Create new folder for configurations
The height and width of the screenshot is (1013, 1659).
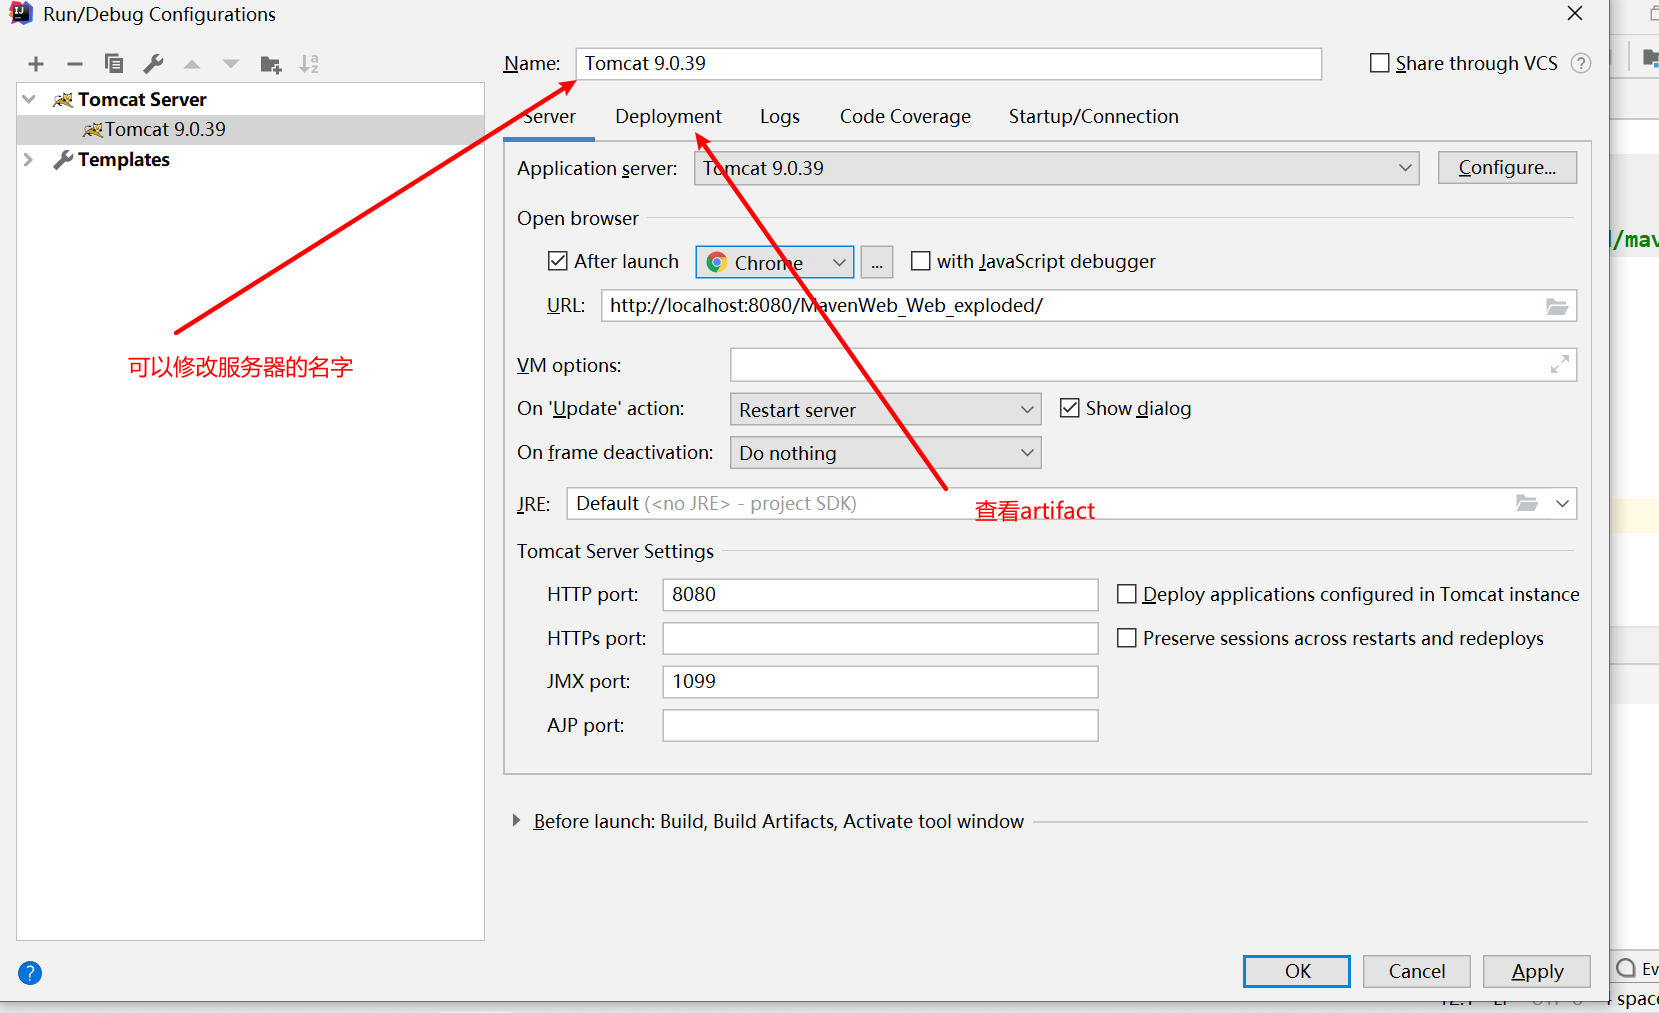(x=270, y=64)
